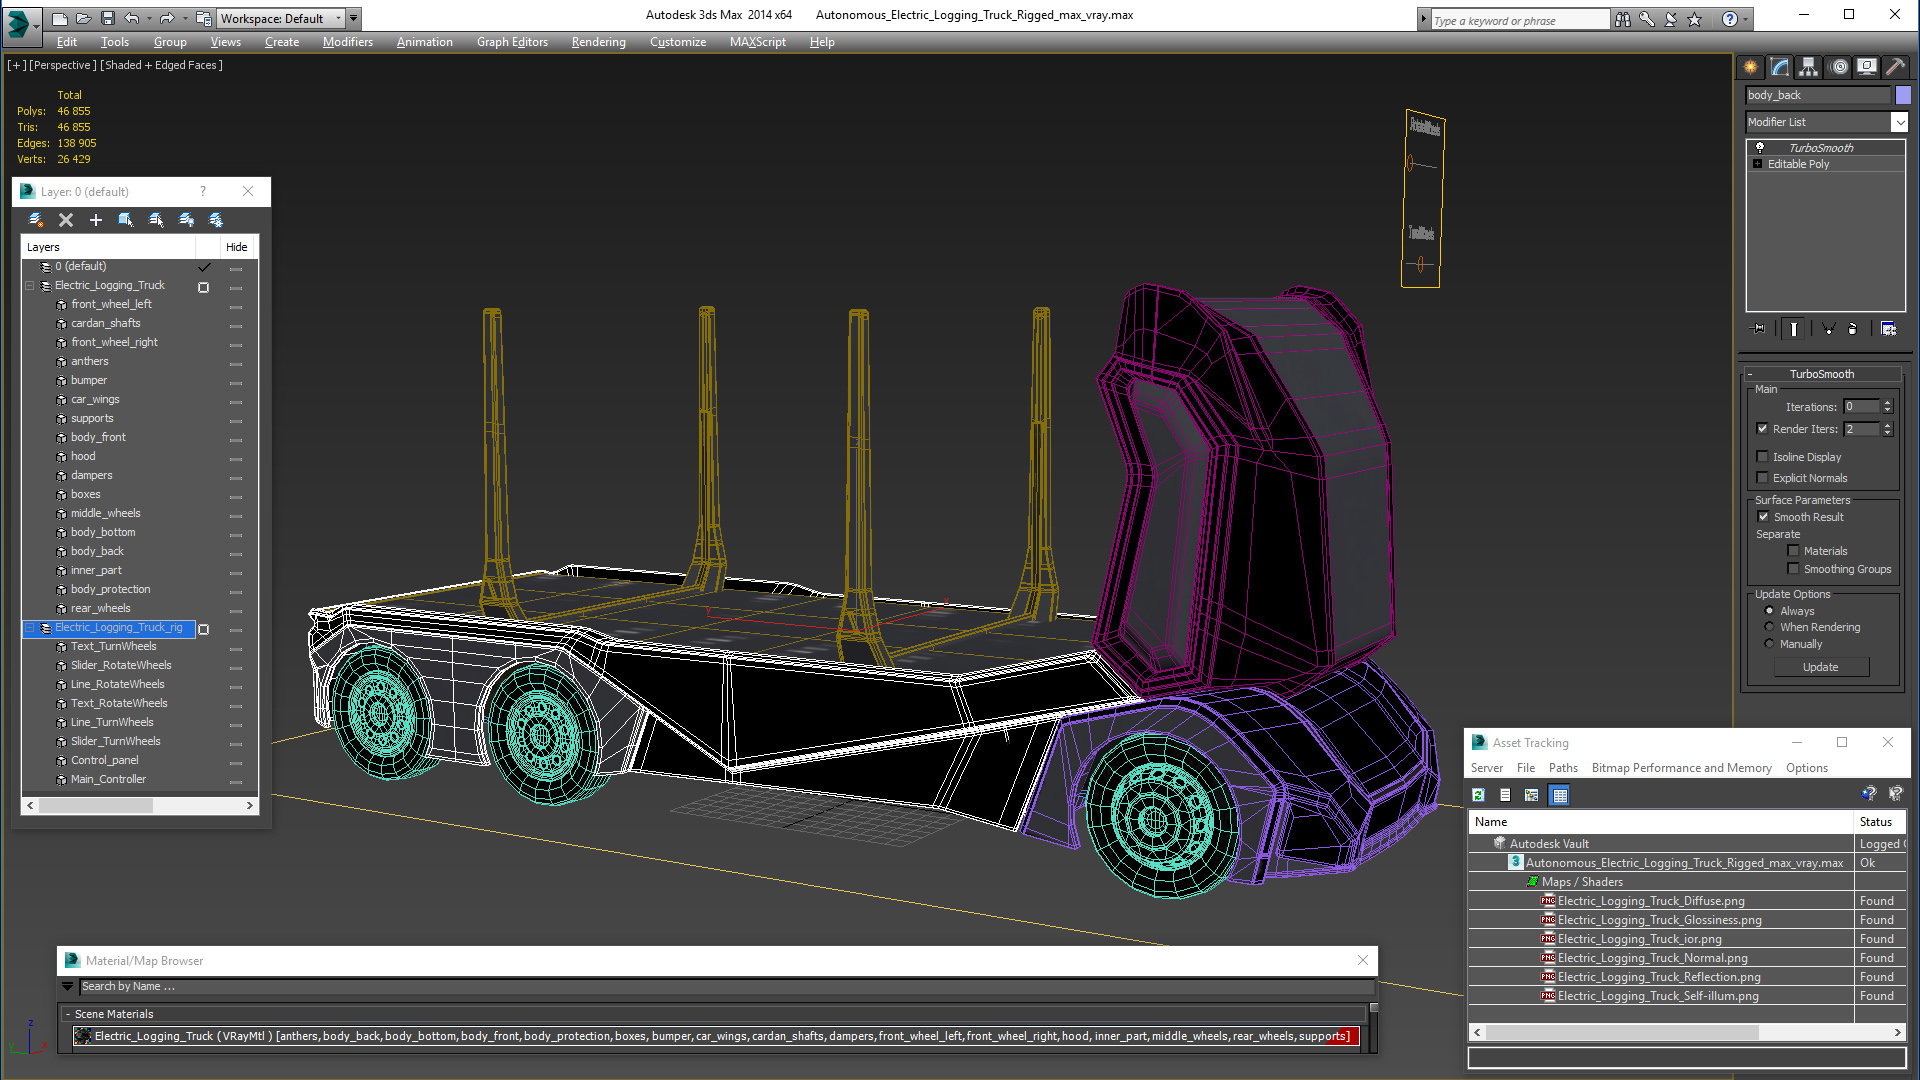Viewport: 1920px width, 1080px height.
Task: Click Make Unique icon under modifier stack
Action: pyautogui.click(x=1828, y=329)
